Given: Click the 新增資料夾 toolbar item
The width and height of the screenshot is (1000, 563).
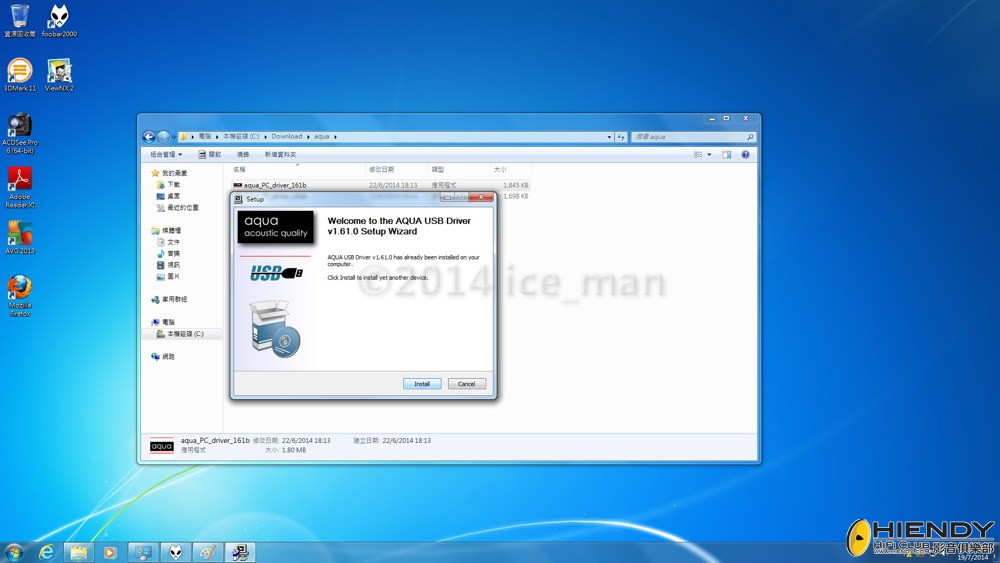Looking at the screenshot, I should pyautogui.click(x=280, y=155).
